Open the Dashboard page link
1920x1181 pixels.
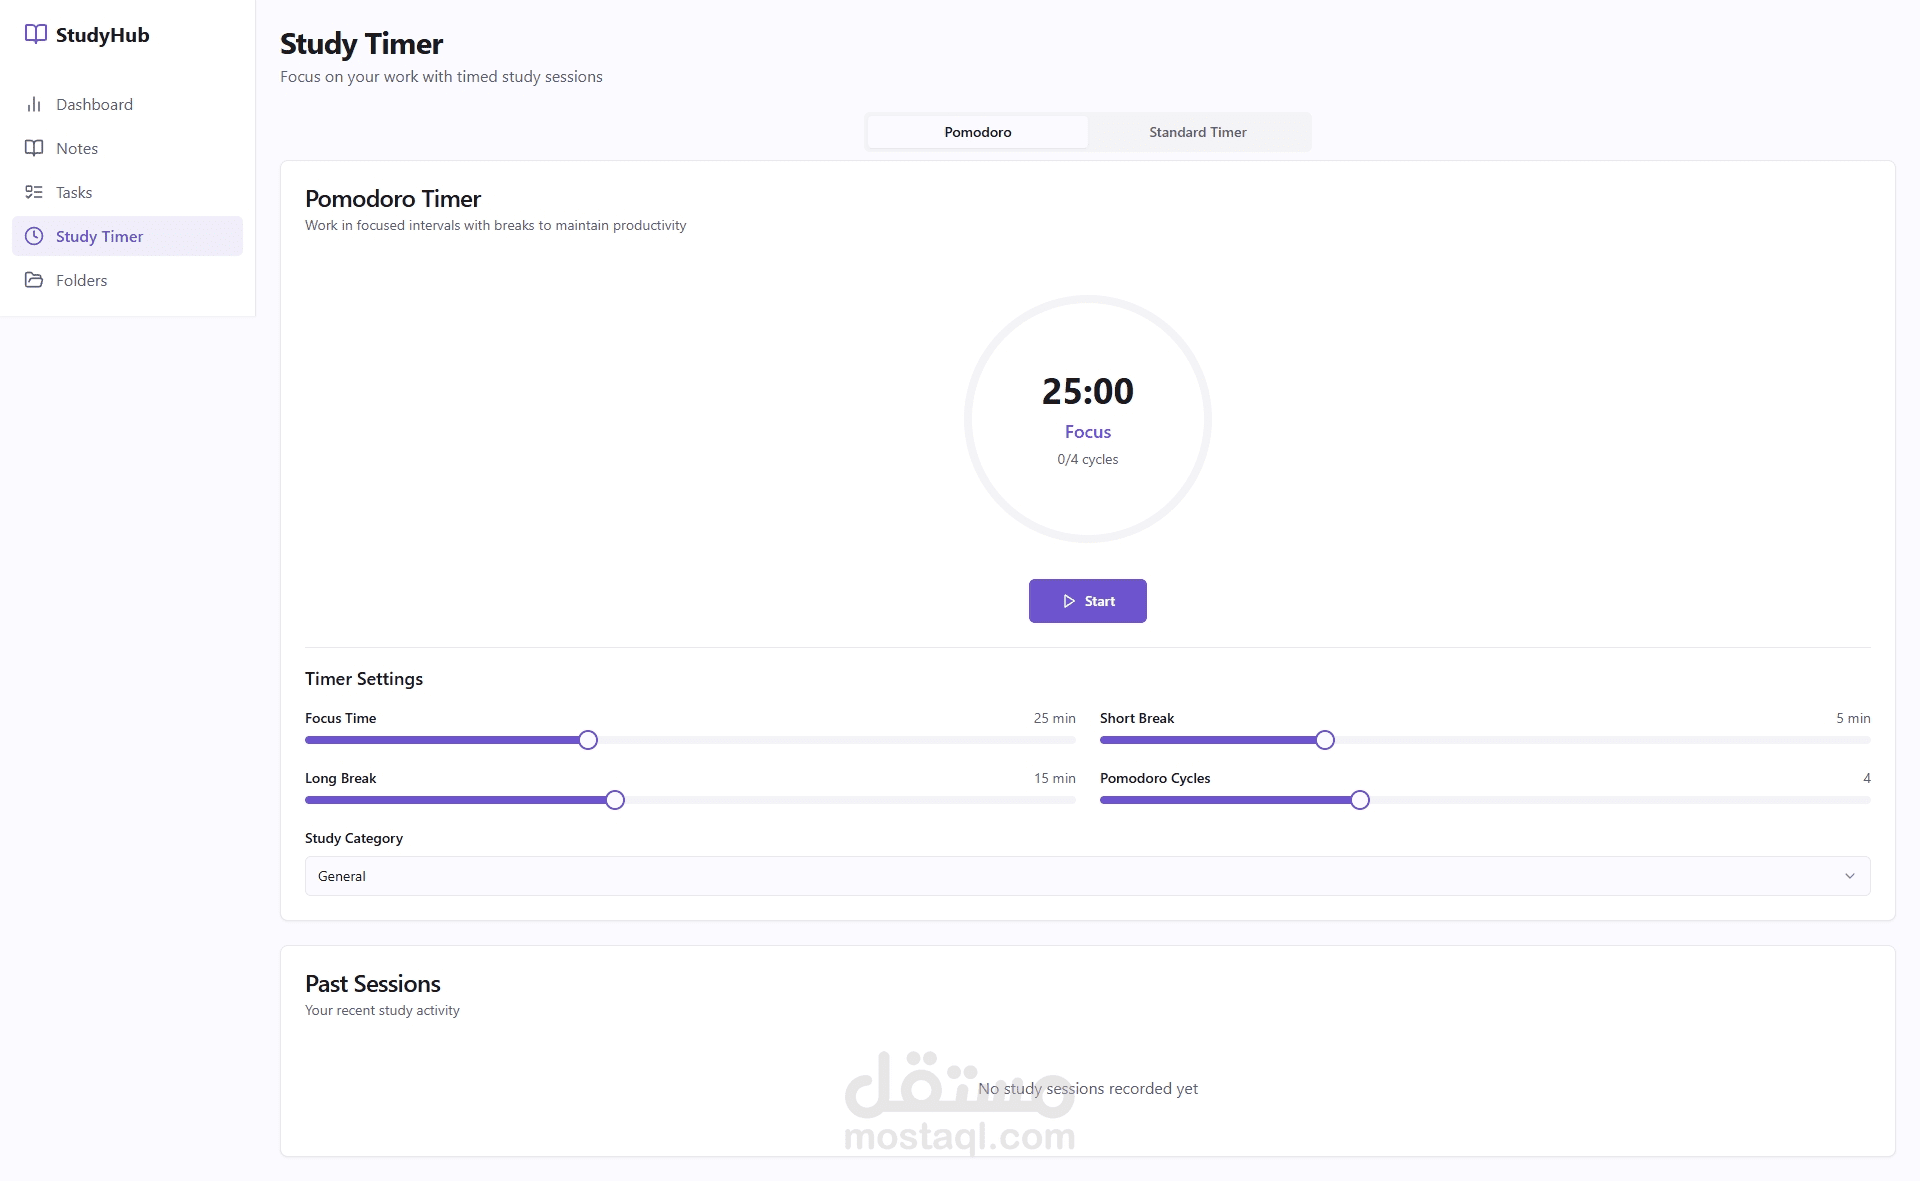[x=94, y=104]
